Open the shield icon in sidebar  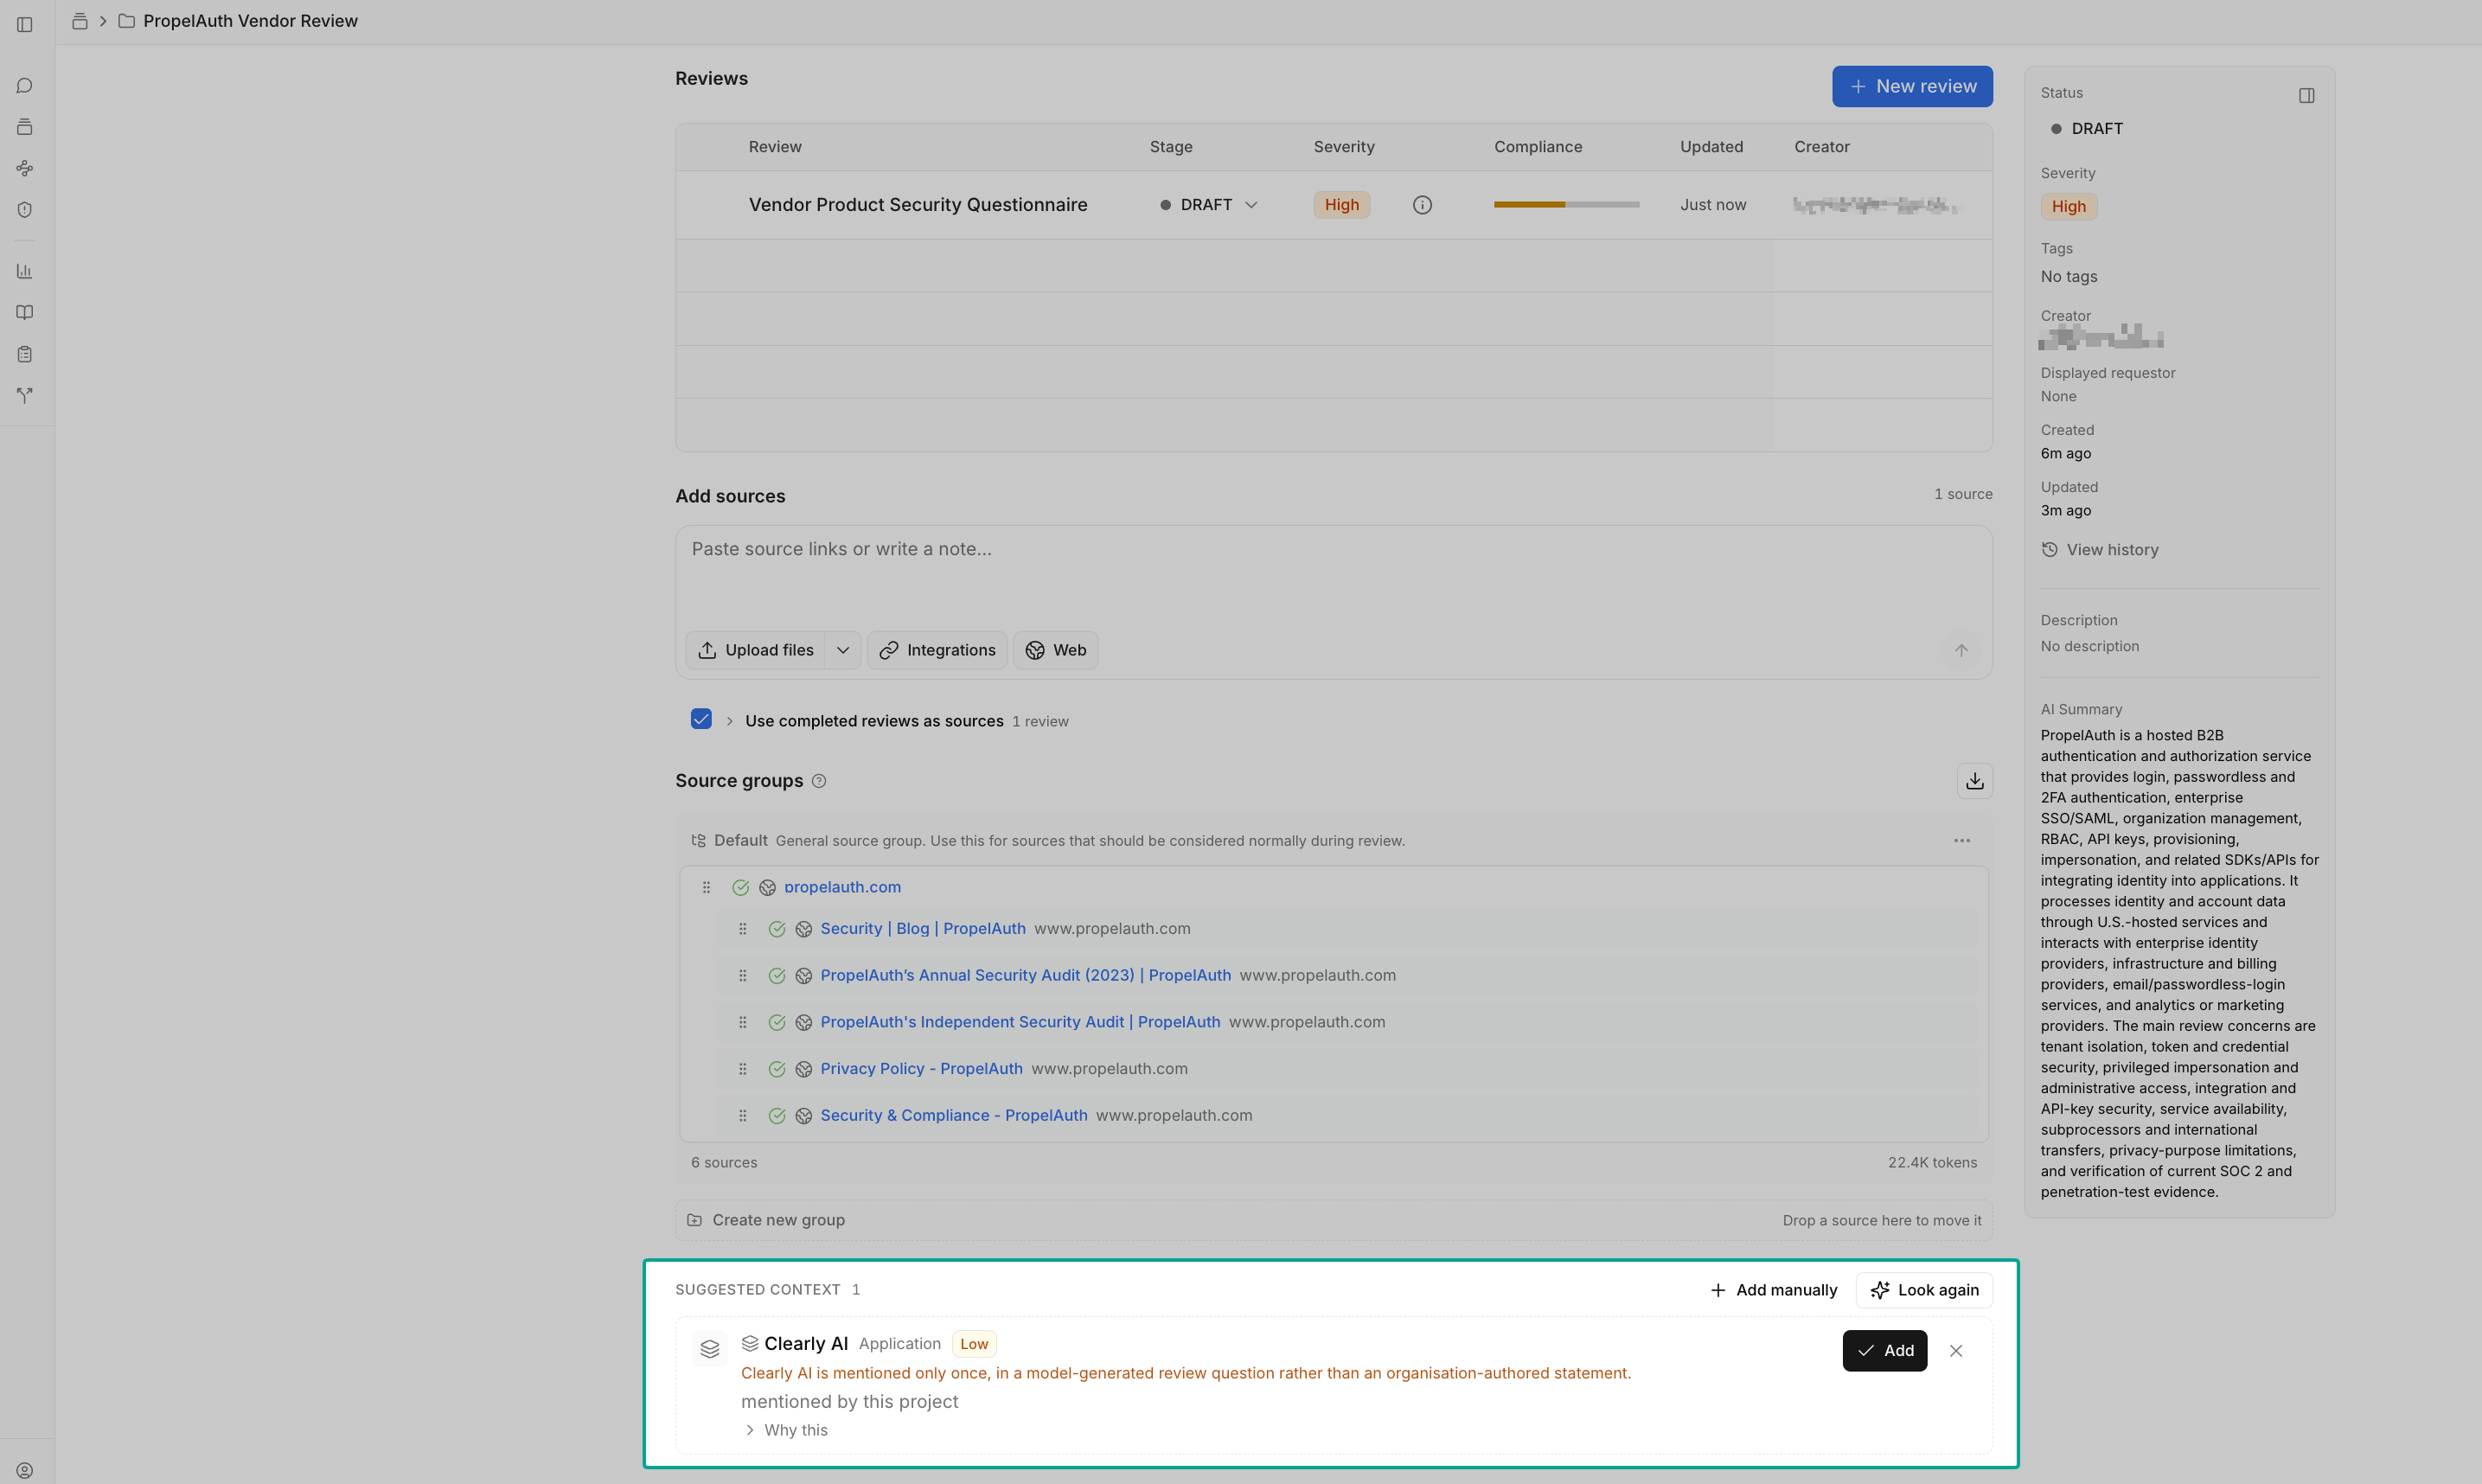click(x=25, y=210)
